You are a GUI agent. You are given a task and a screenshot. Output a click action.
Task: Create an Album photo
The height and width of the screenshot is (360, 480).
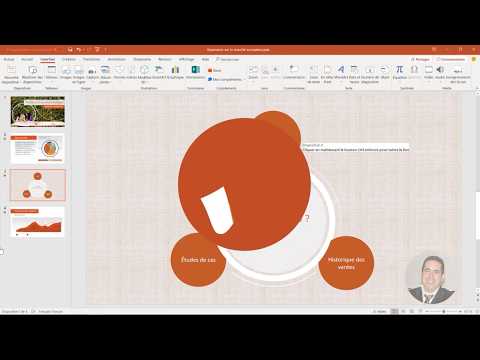click(x=105, y=74)
